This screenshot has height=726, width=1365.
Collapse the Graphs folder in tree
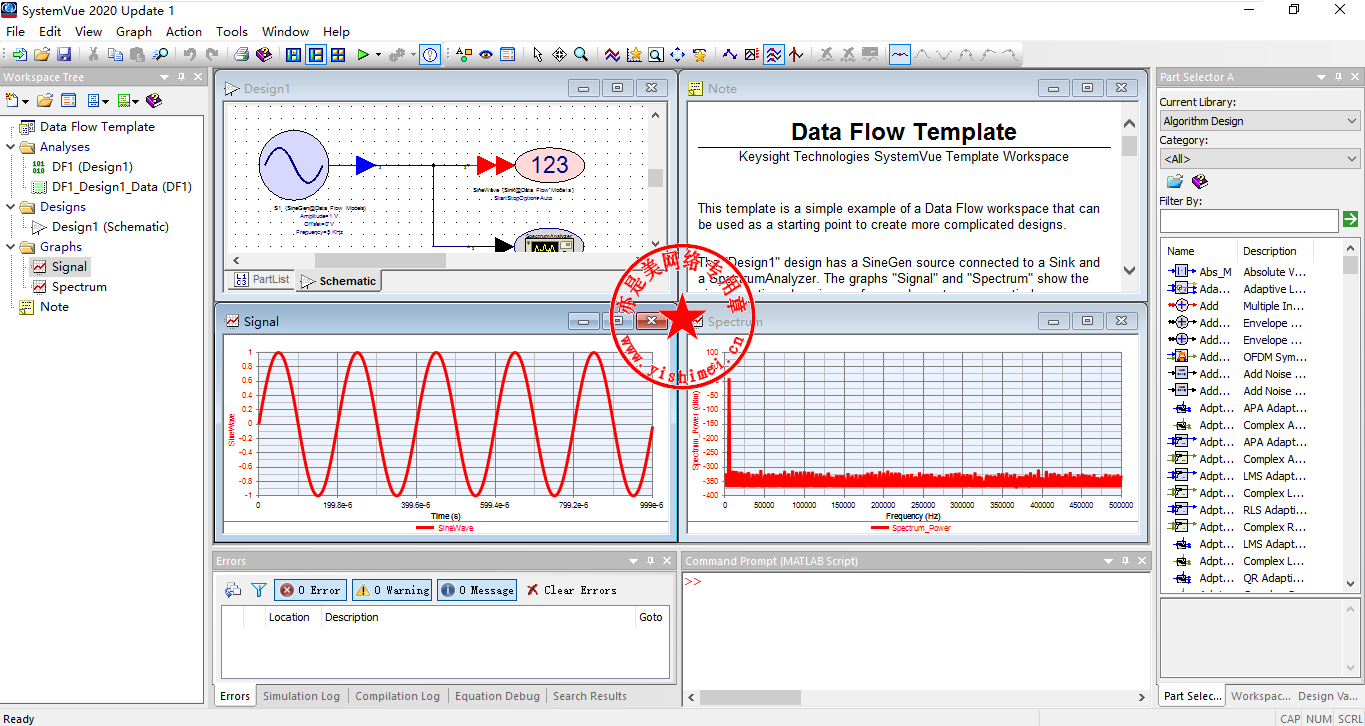(11, 247)
